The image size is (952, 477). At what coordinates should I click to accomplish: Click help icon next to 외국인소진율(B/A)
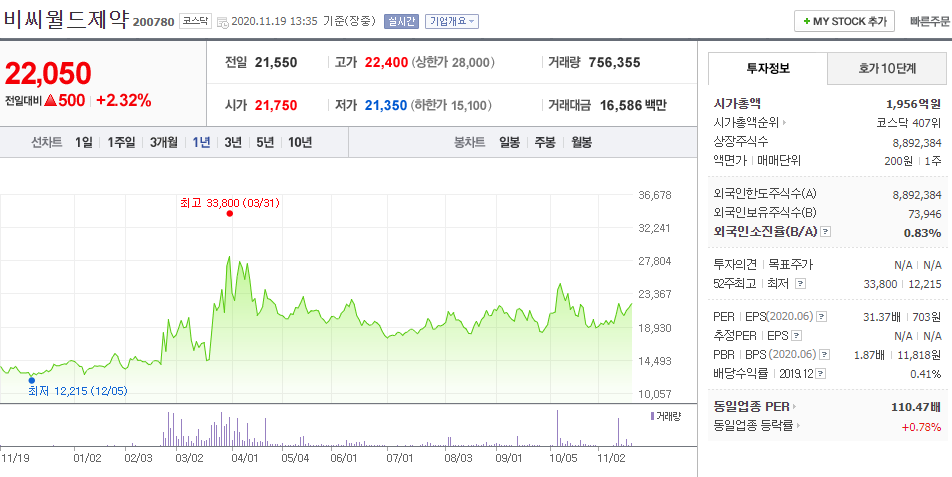826,232
